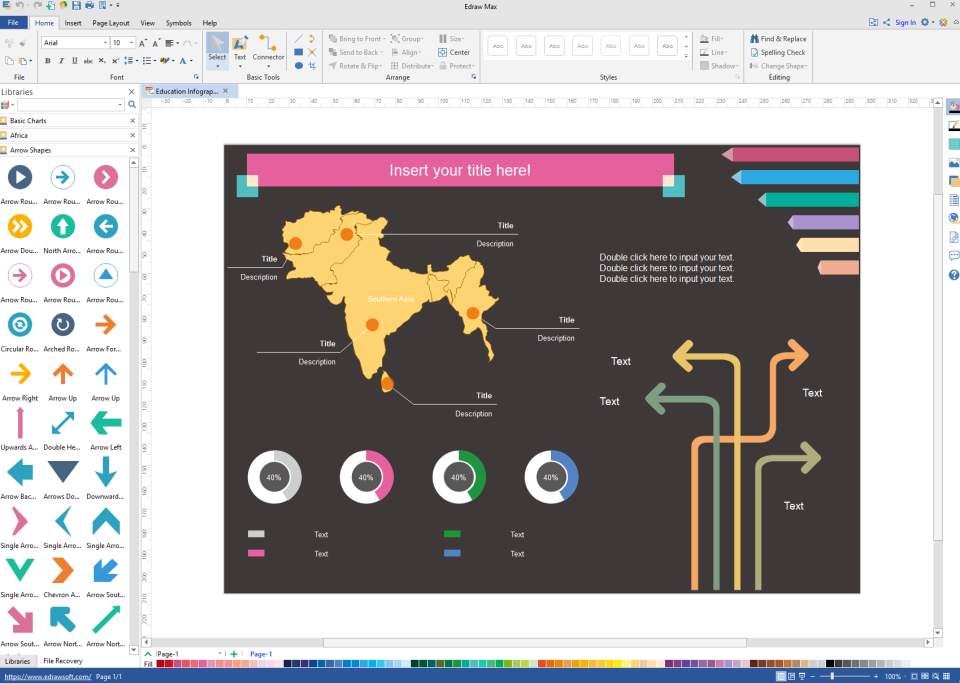Open the Page Layout tab
This screenshot has height=683, width=960.
(x=111, y=23)
